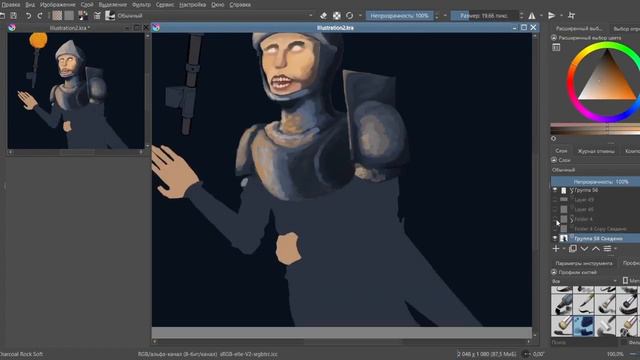Open the brush settings editor
This screenshot has width=640, height=360.
pyautogui.click(x=97, y=16)
